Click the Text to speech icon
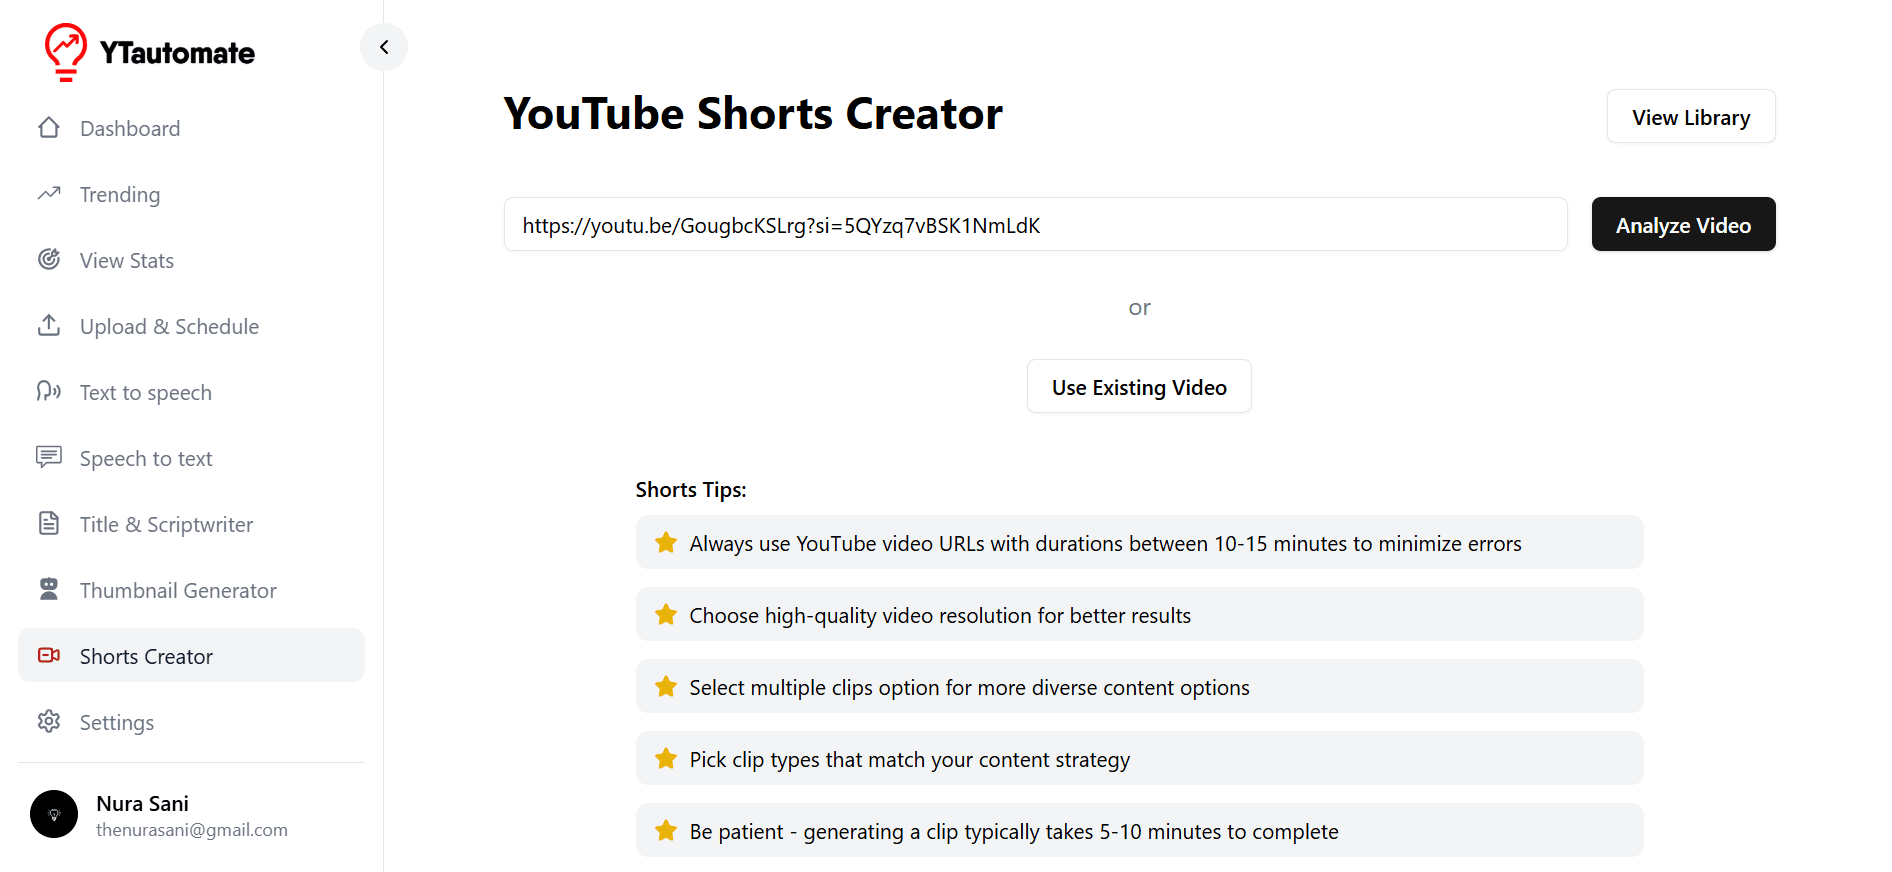The width and height of the screenshot is (1892, 872). point(49,392)
